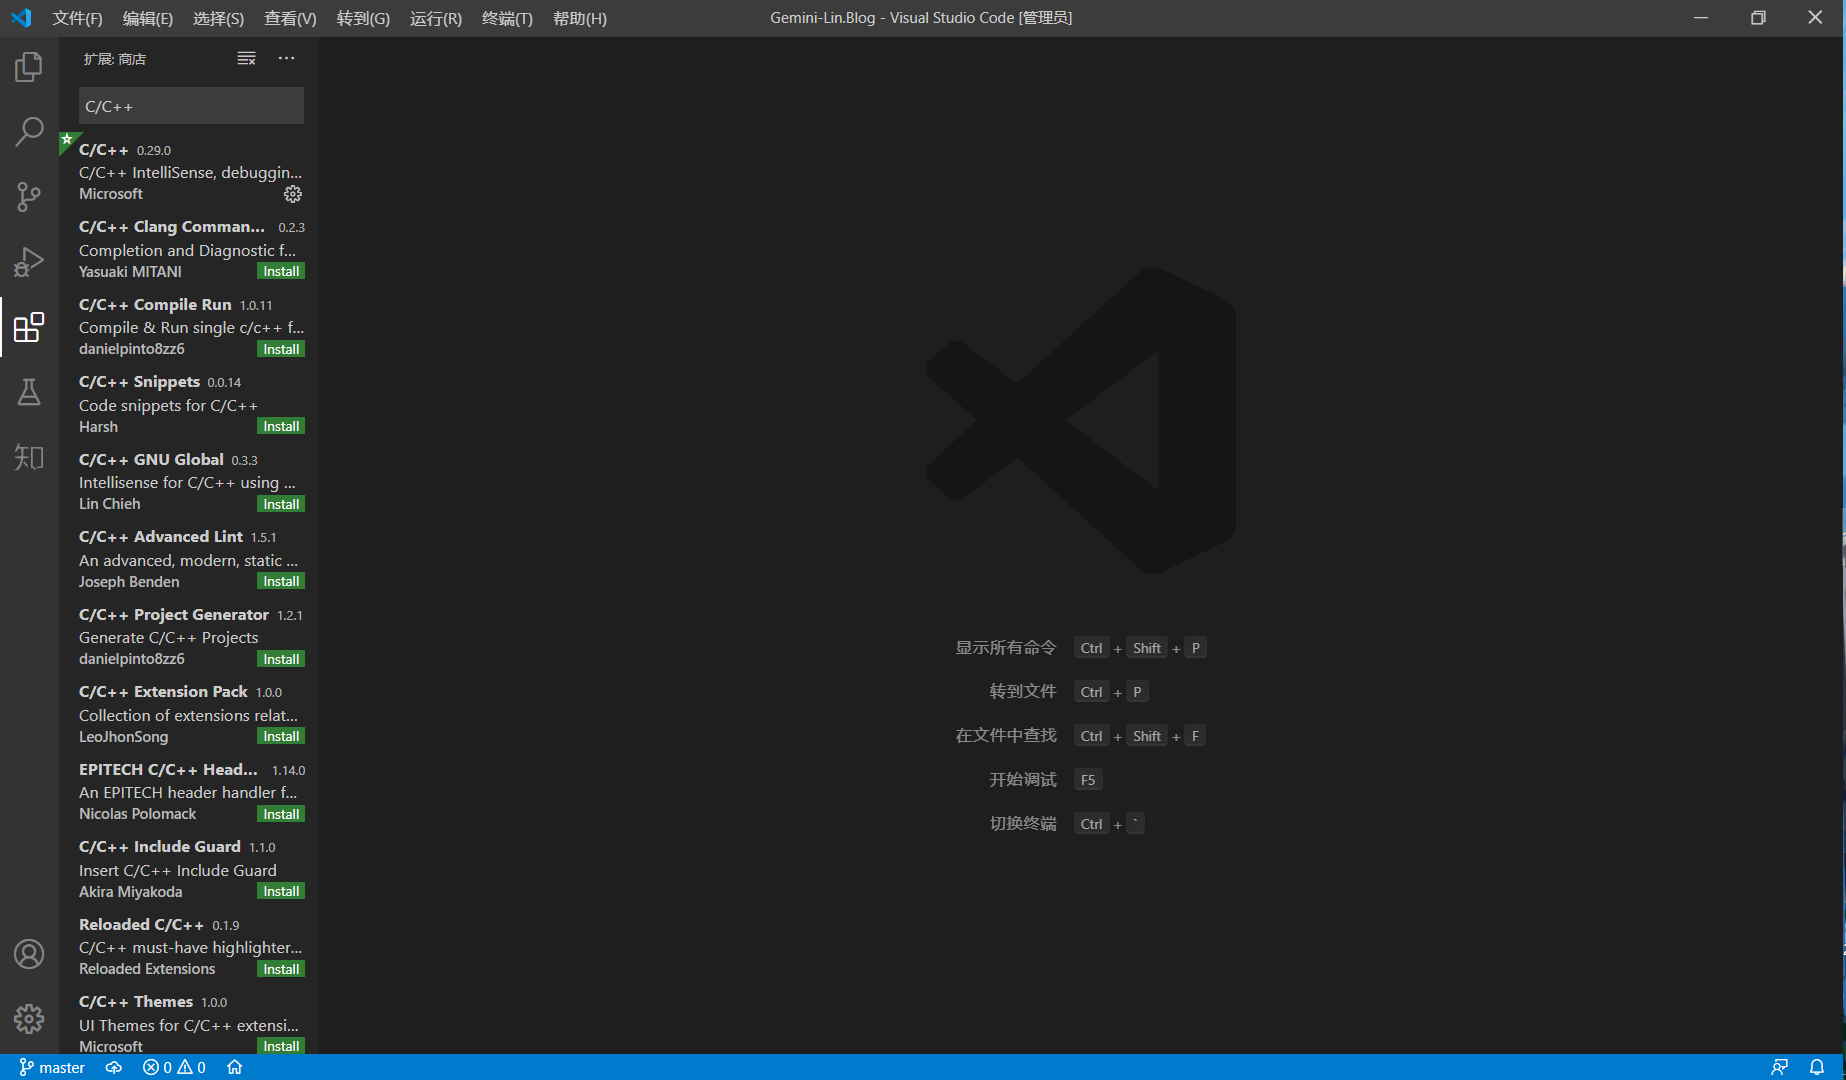This screenshot has width=1846, height=1080.
Task: Open the Search view in activity bar
Action: coord(29,132)
